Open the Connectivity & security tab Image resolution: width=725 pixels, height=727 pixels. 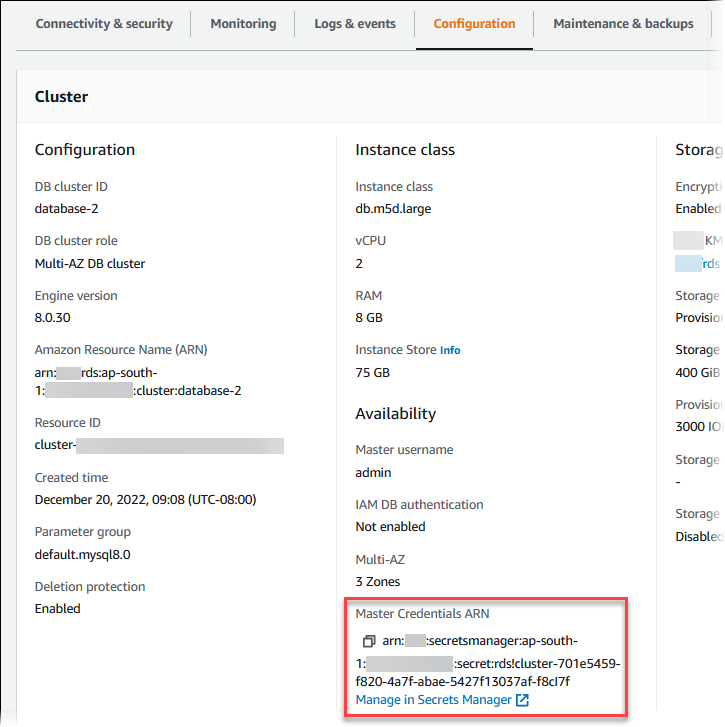(104, 24)
